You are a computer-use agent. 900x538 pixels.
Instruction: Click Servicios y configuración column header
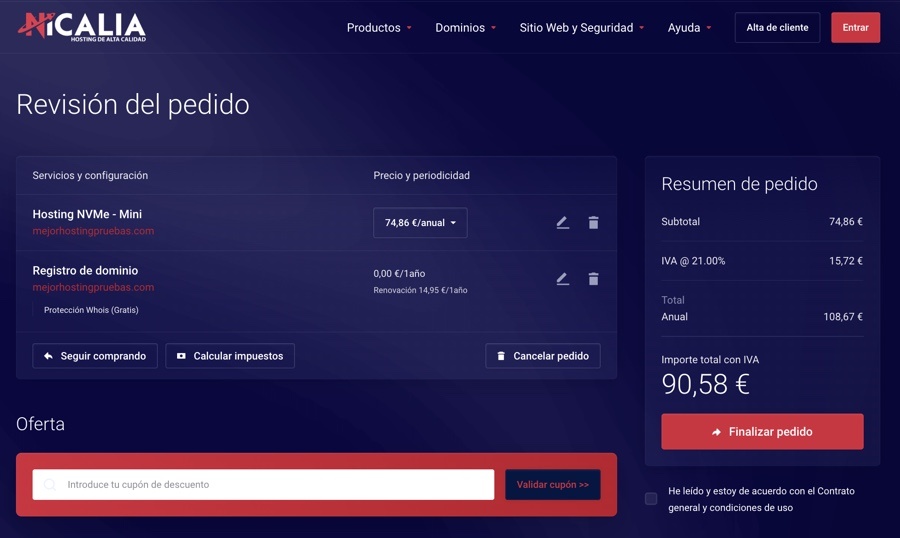pos(90,176)
